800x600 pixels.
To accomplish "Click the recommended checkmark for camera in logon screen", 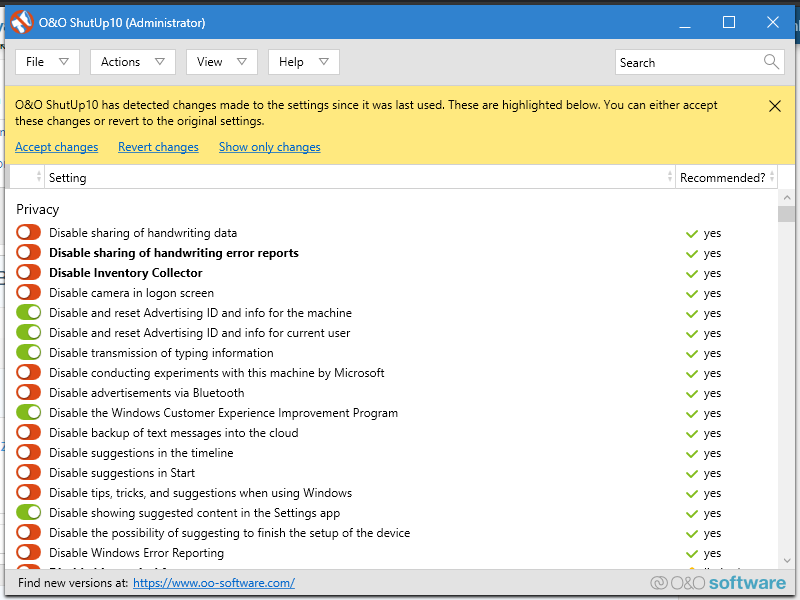I will 691,293.
